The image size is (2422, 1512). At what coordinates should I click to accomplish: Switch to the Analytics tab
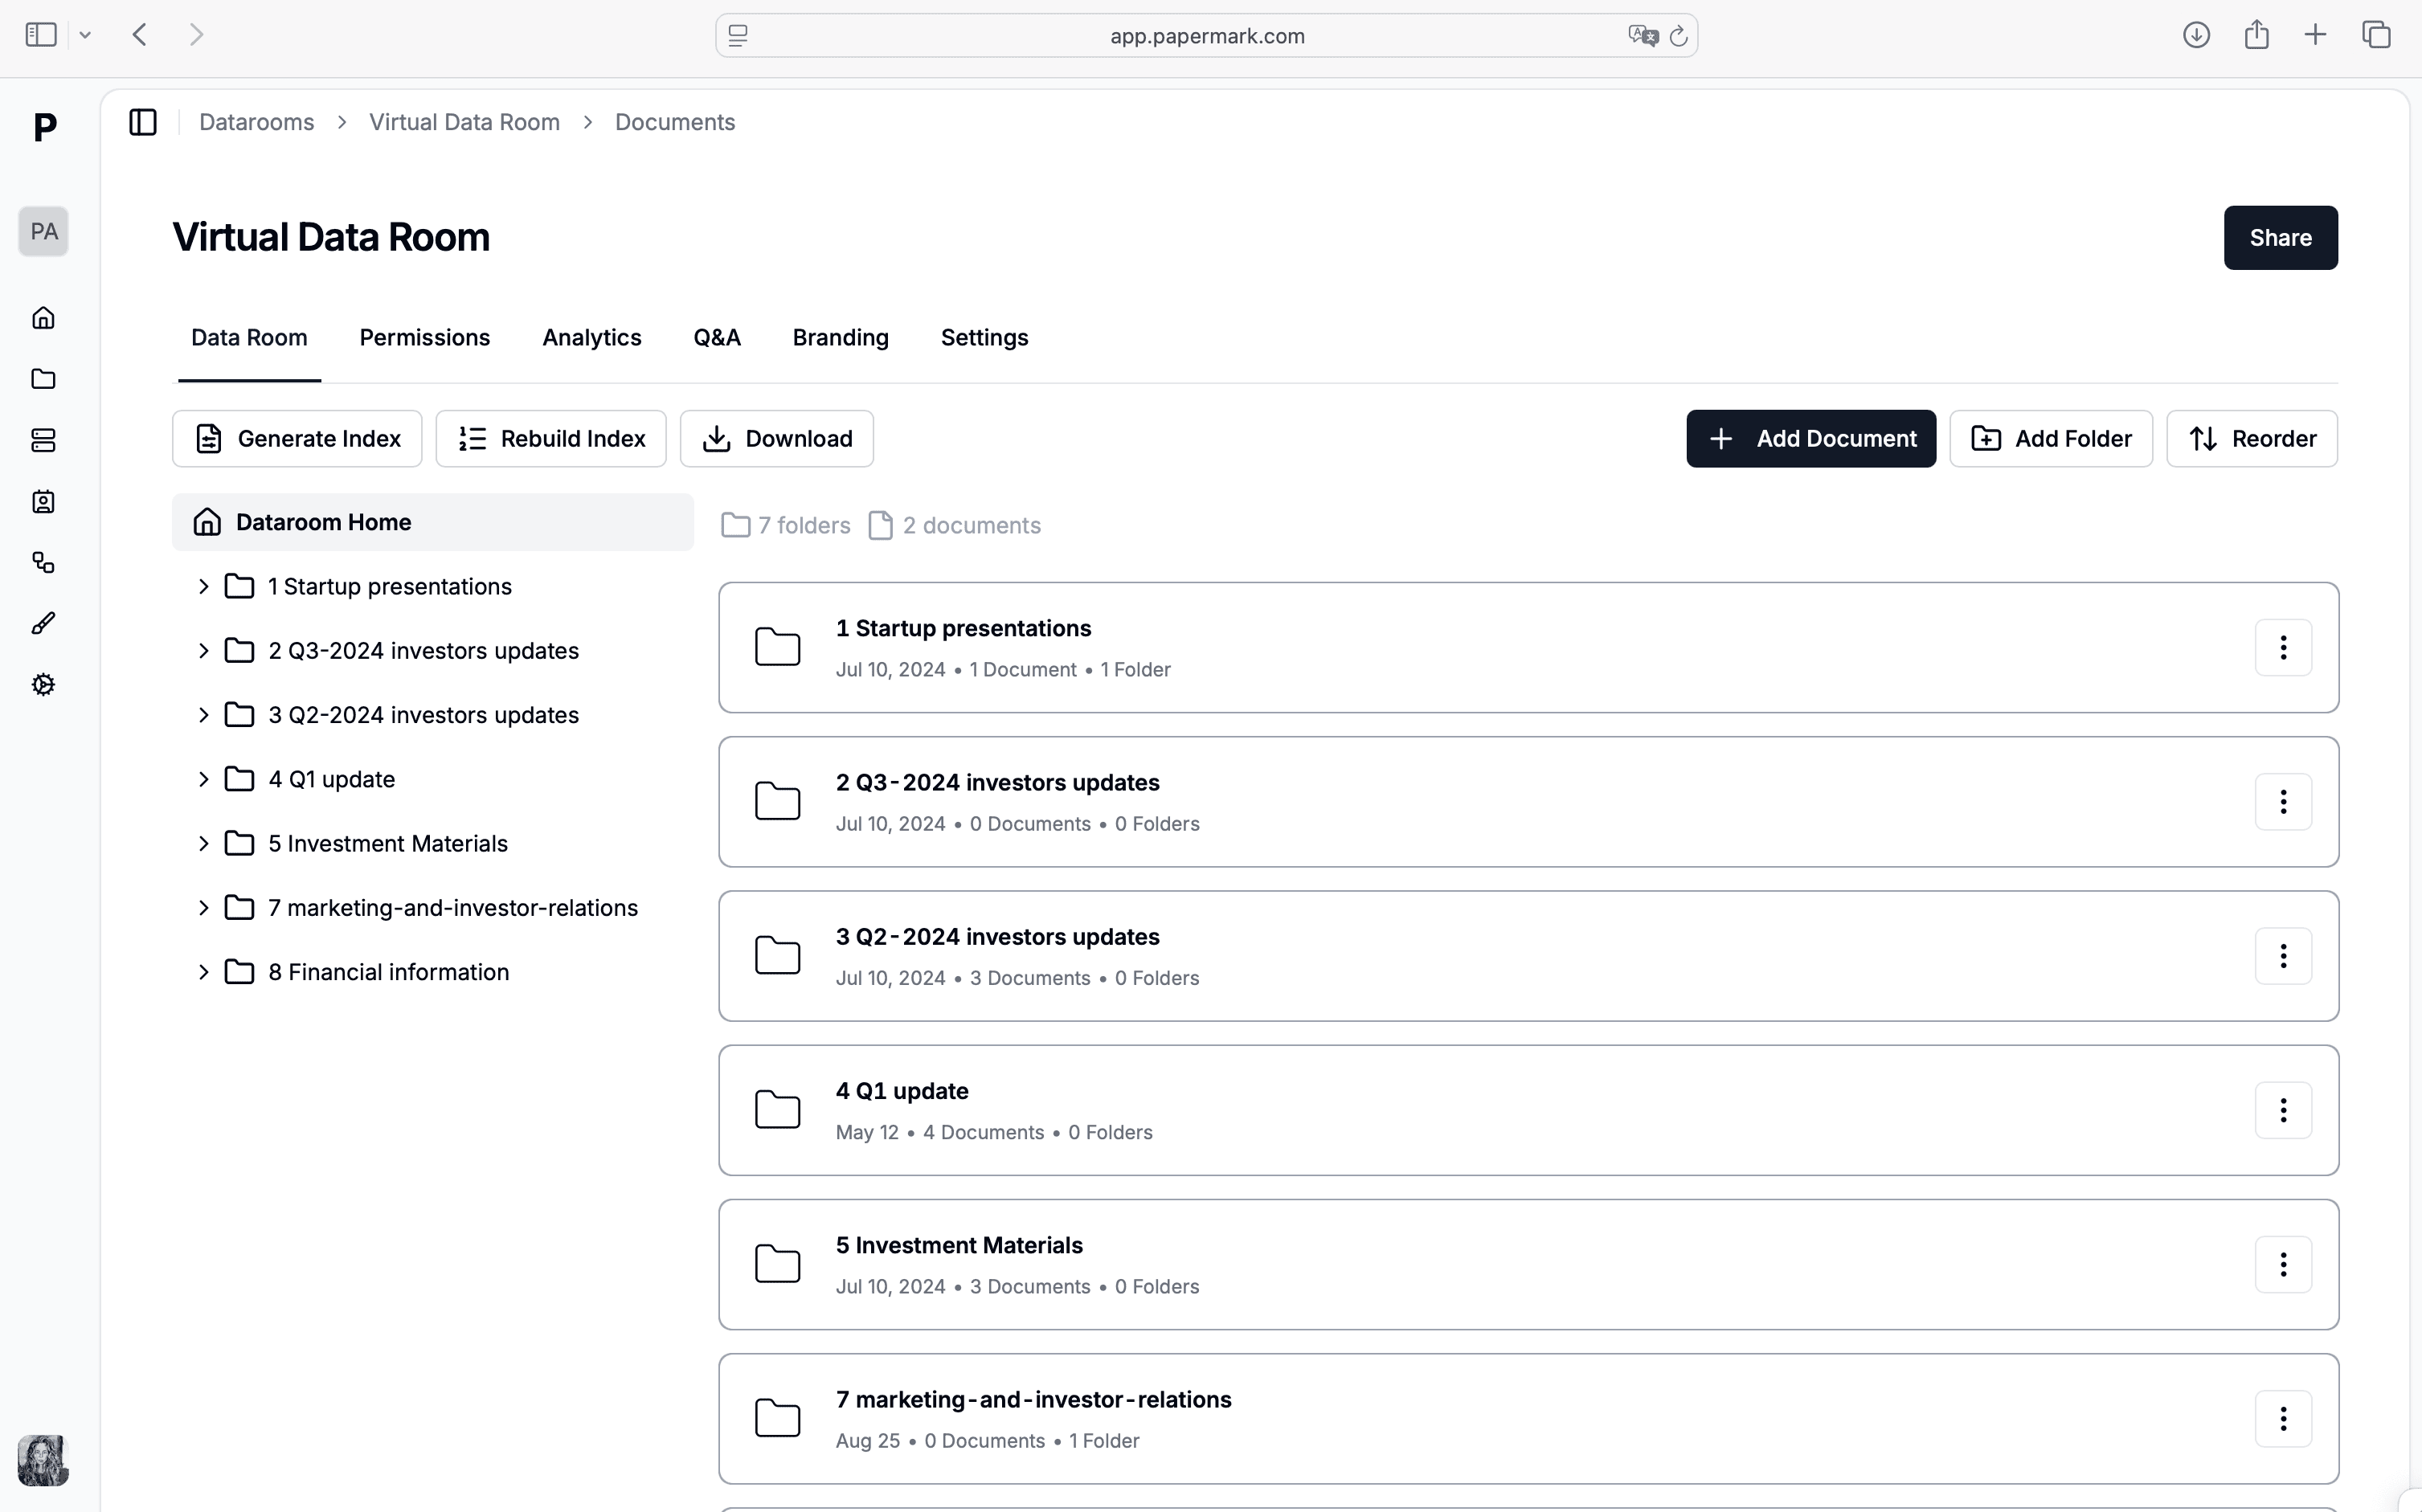point(592,337)
